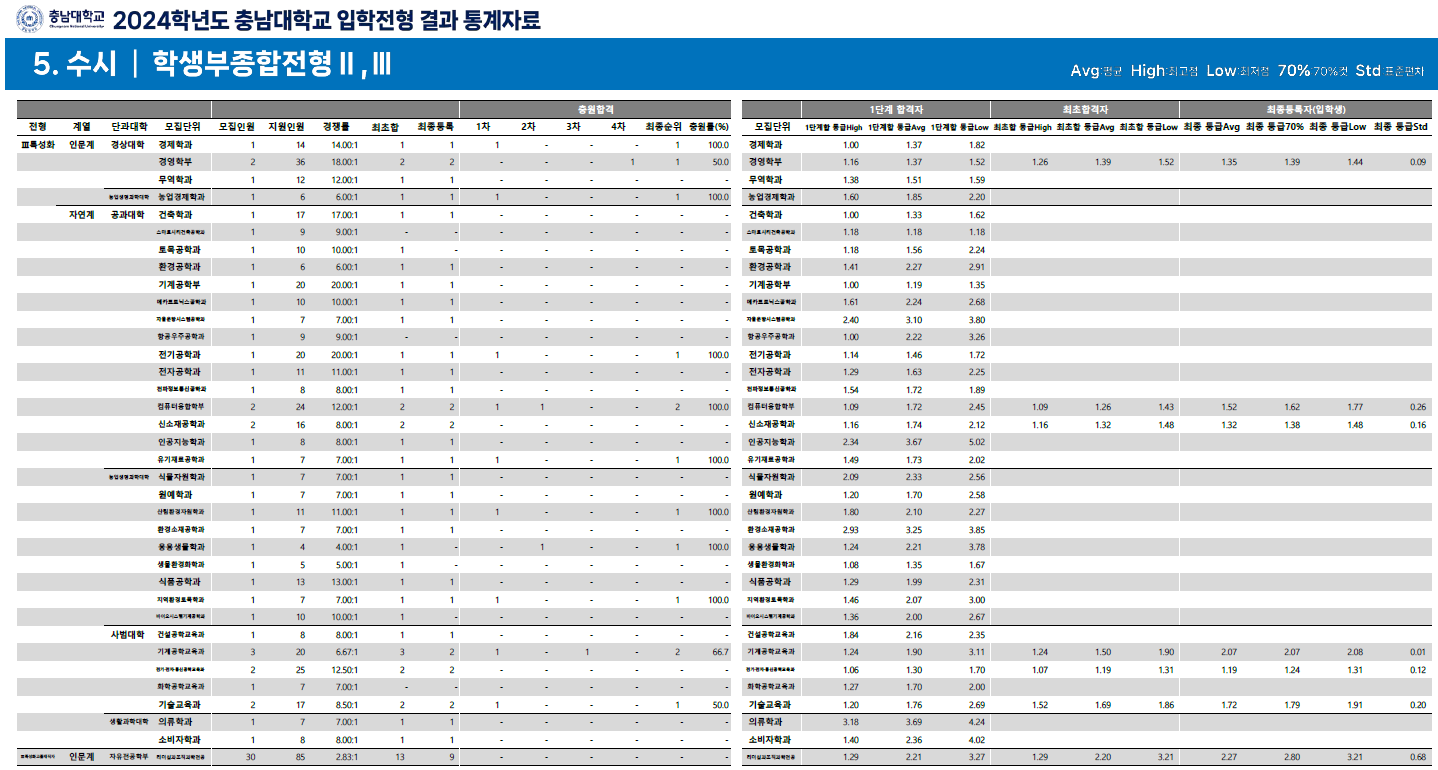
Task: Click the '3.11' stage-one low grade for 기계공학교육과
Action: pos(977,652)
